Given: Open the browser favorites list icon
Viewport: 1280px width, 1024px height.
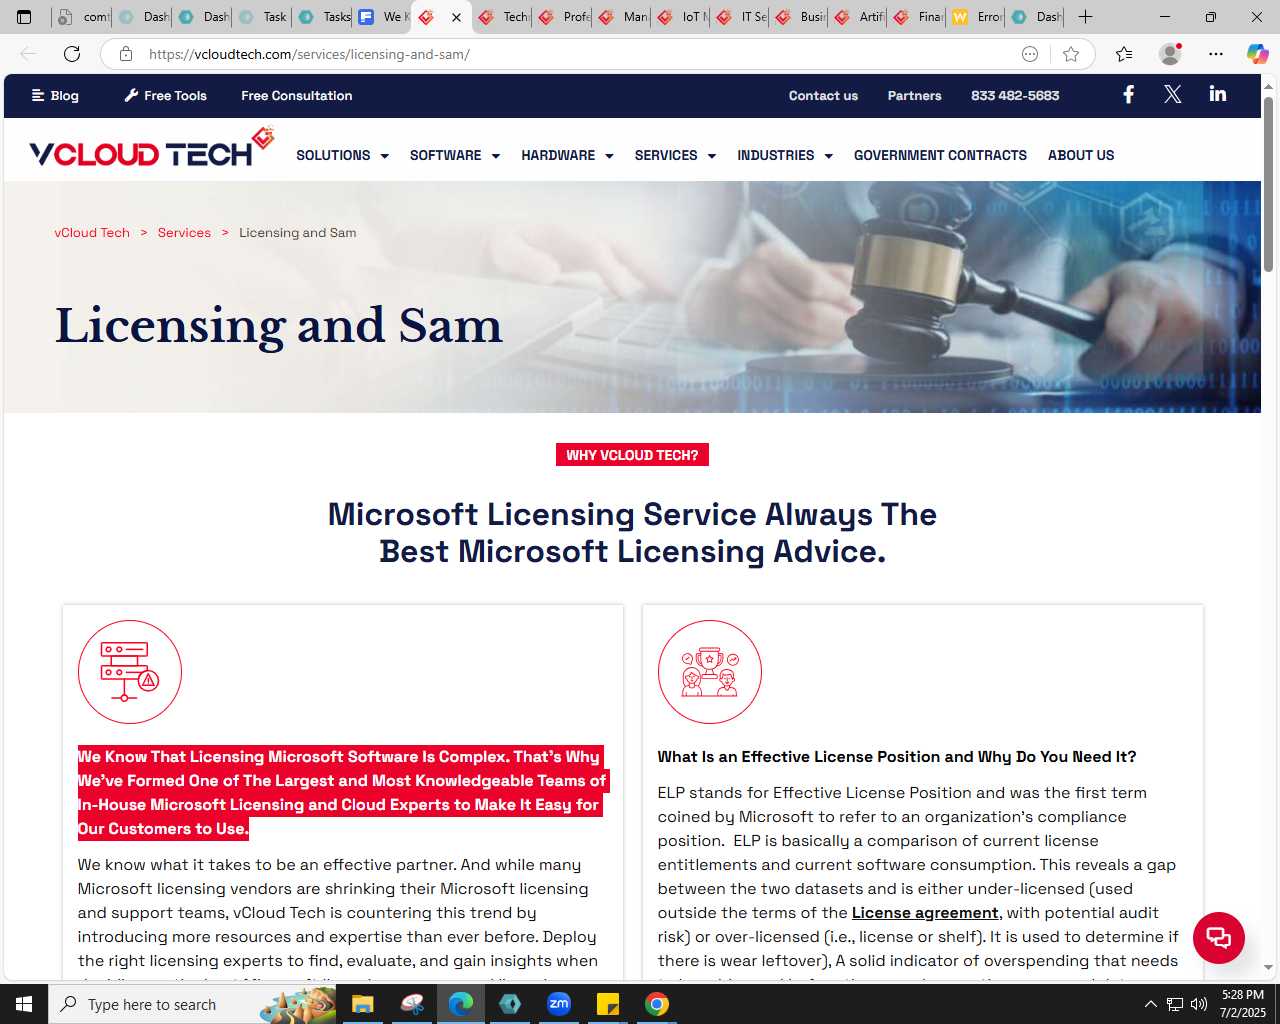Looking at the screenshot, I should pyautogui.click(x=1124, y=54).
